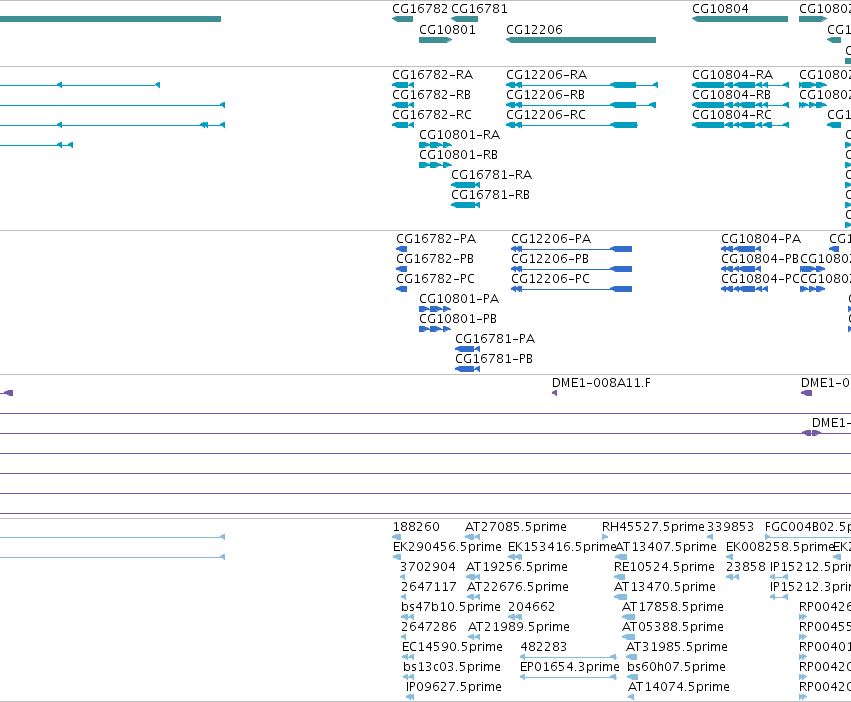This screenshot has width=851, height=702.
Task: Click the CG12206 gene bar glyph
Action: 581,40
